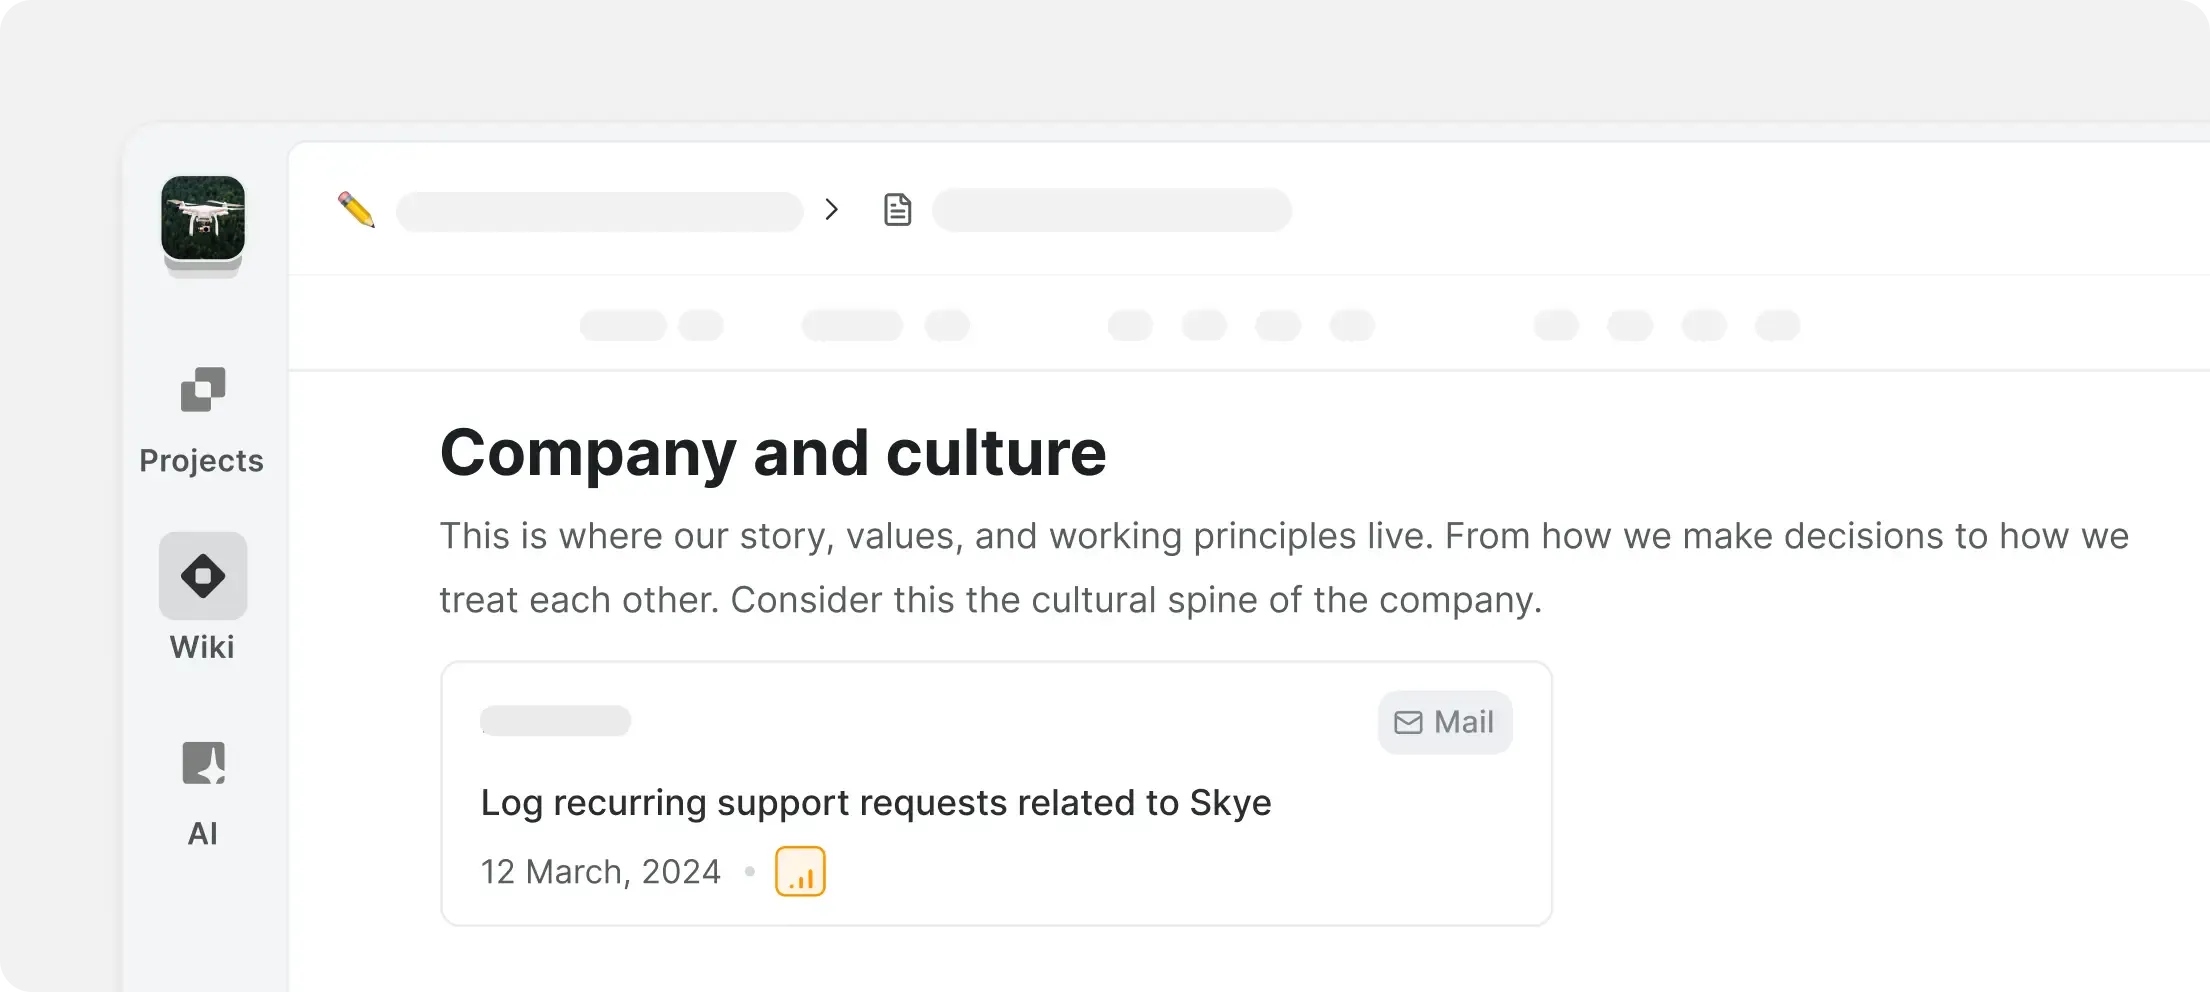This screenshot has height=992, width=2210.
Task: Click the rightmost toolbar placeholder pill
Action: pyautogui.click(x=1777, y=326)
